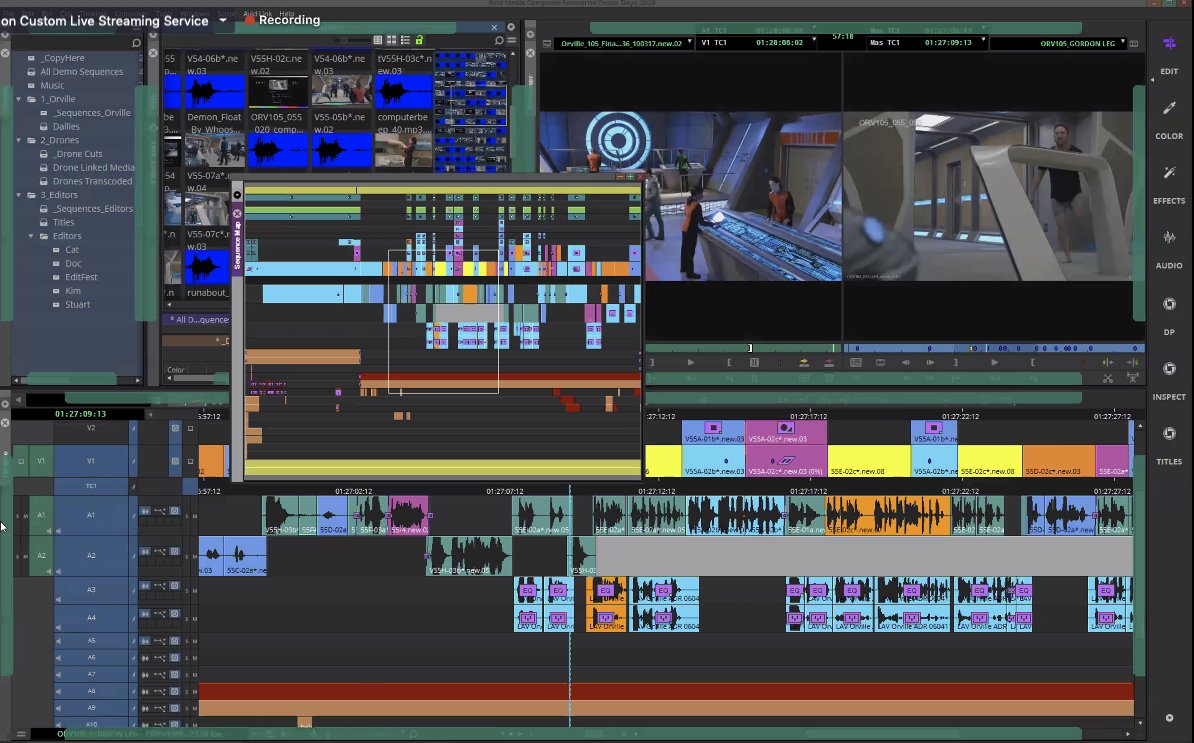Viewport: 1194px width, 743px height.
Task: Click Extract icon with green arrows
Action: [1132, 362]
